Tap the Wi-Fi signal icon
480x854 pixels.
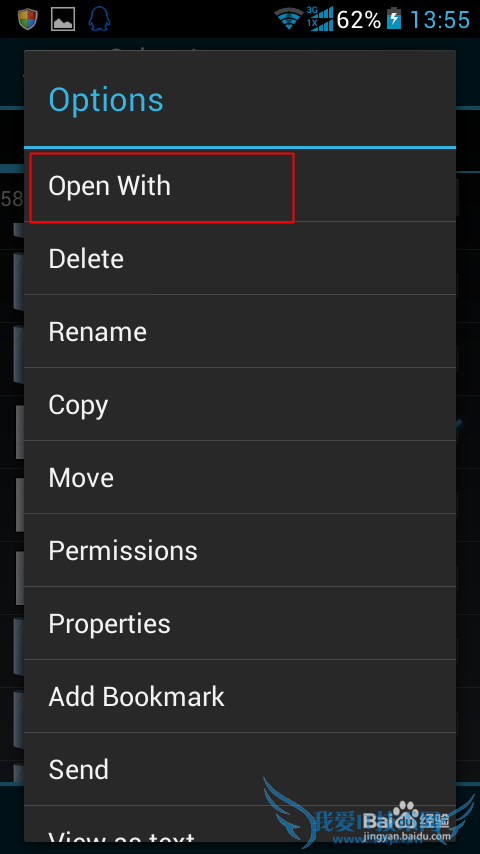point(289,20)
